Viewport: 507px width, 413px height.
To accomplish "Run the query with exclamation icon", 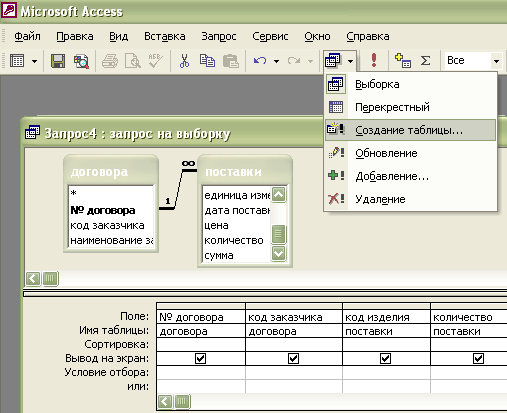I will (374, 60).
